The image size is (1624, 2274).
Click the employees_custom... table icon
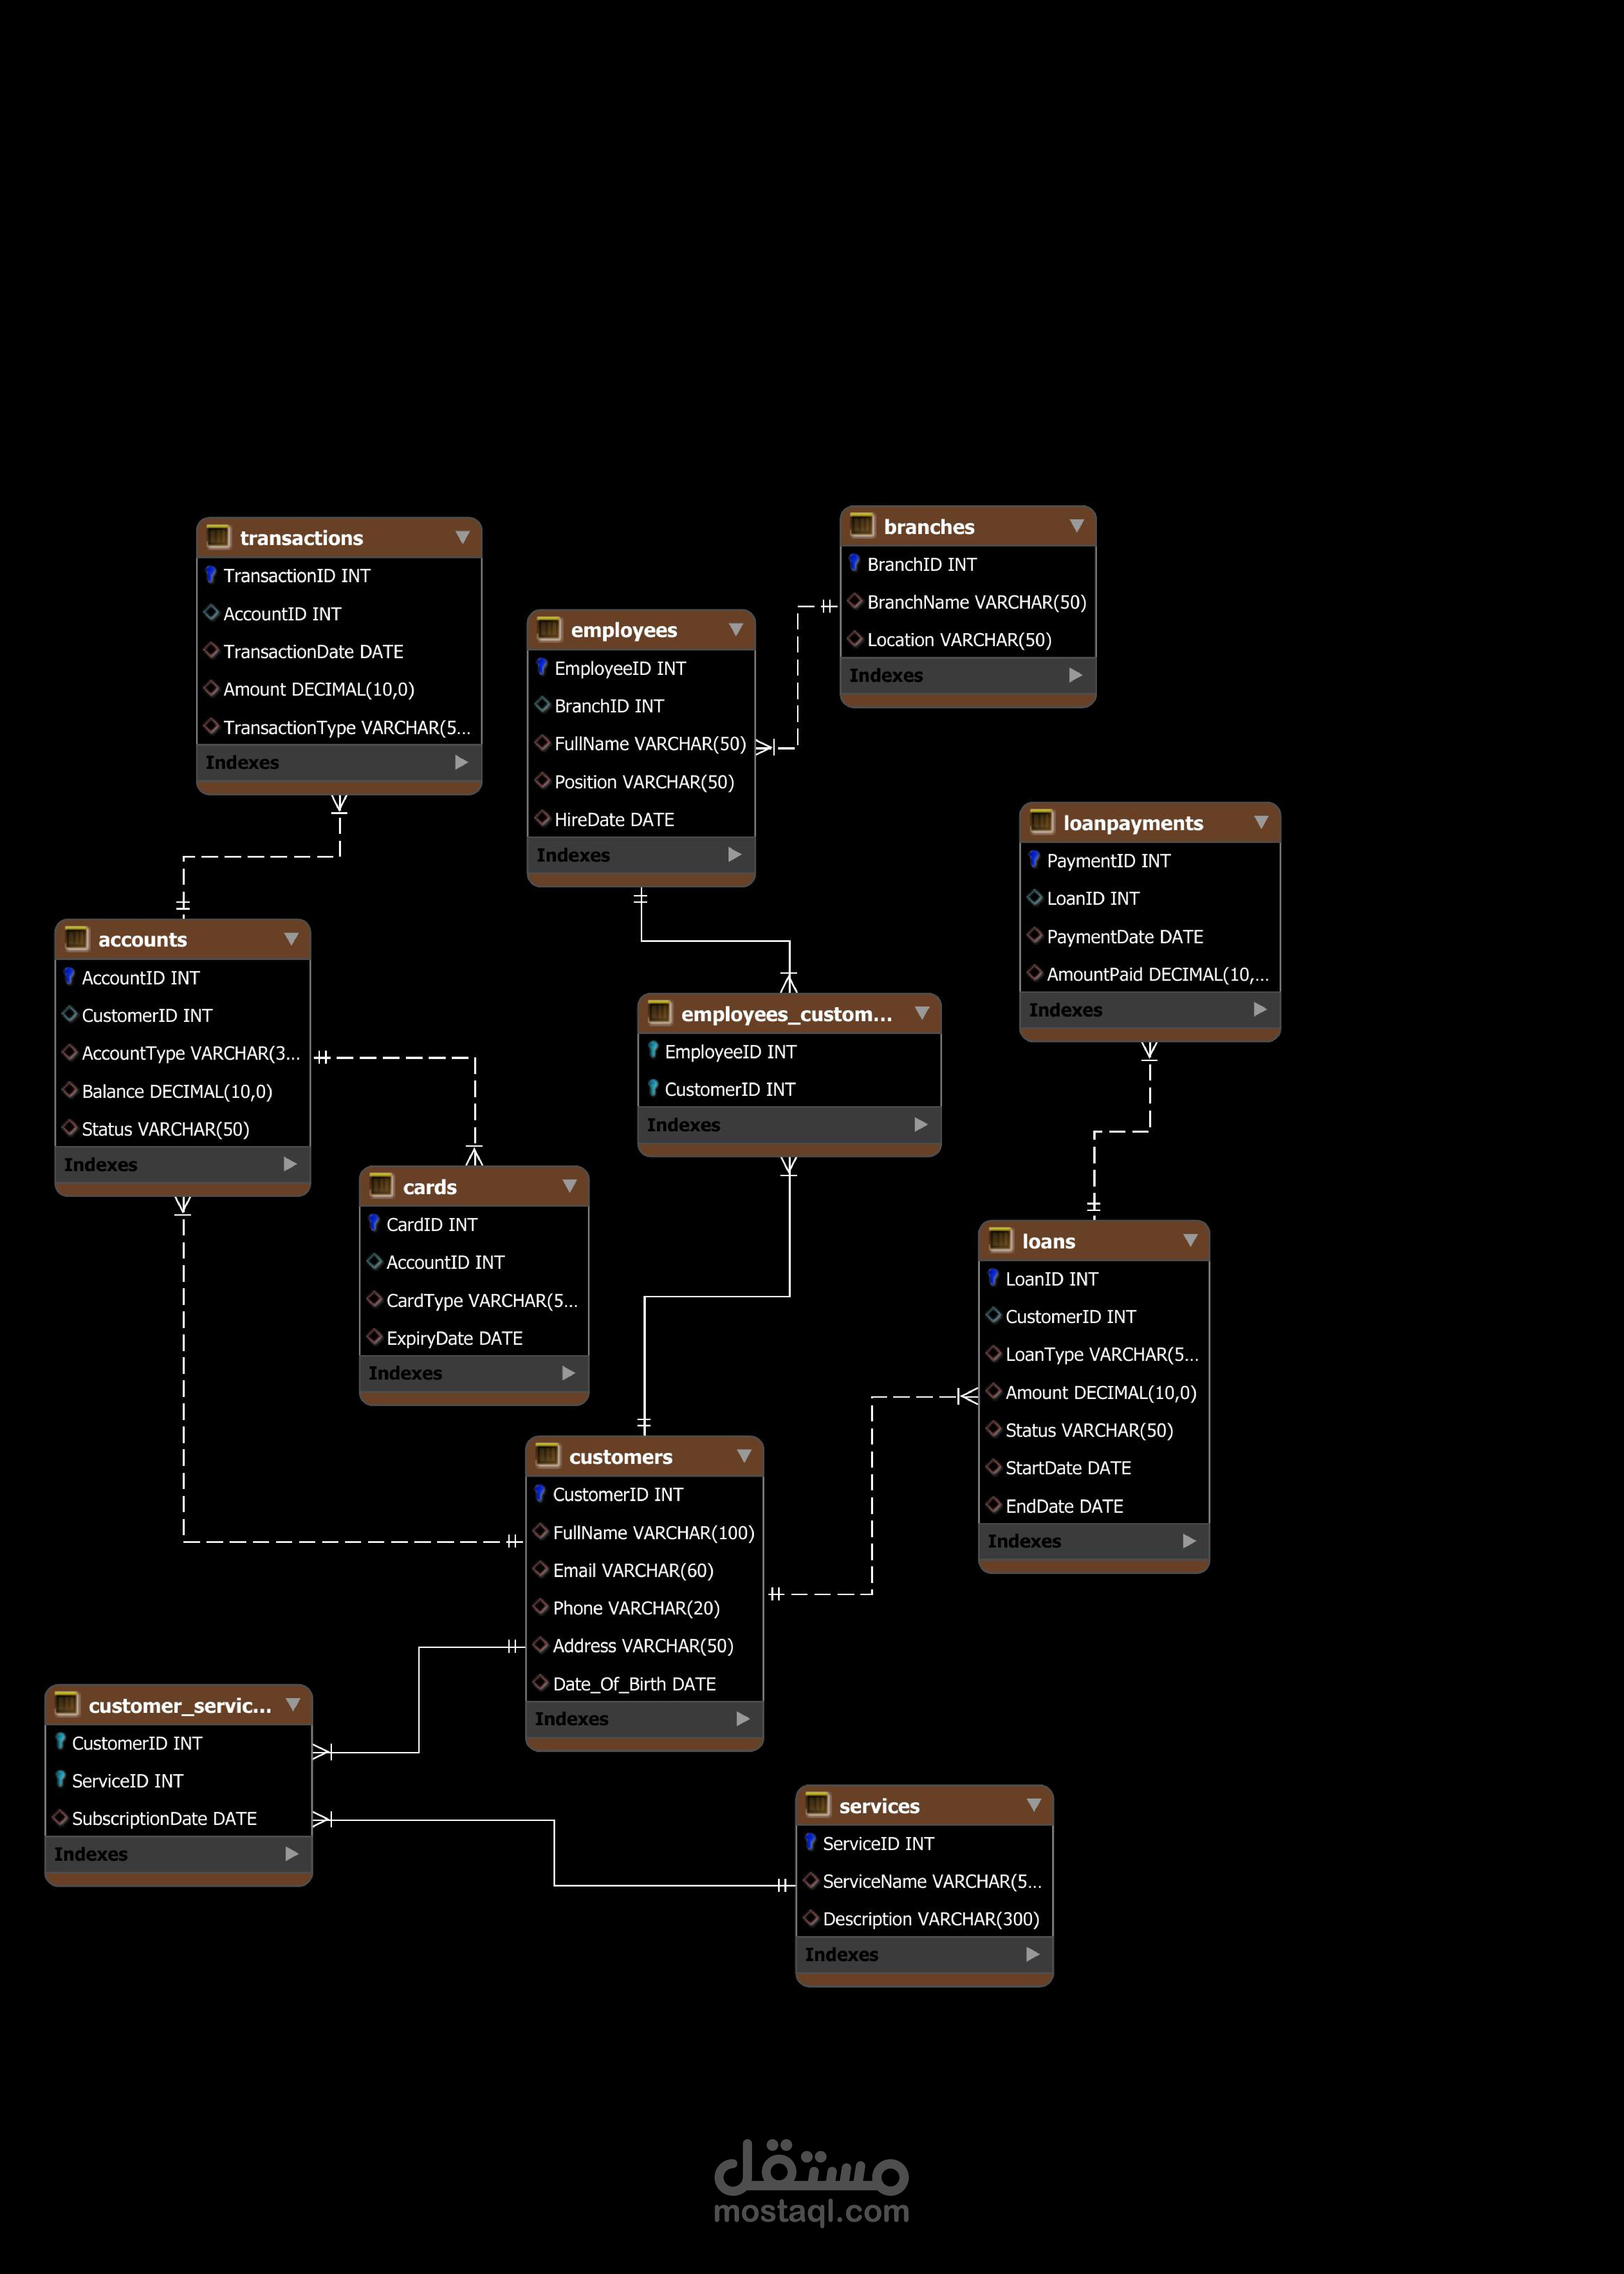coord(660,1013)
